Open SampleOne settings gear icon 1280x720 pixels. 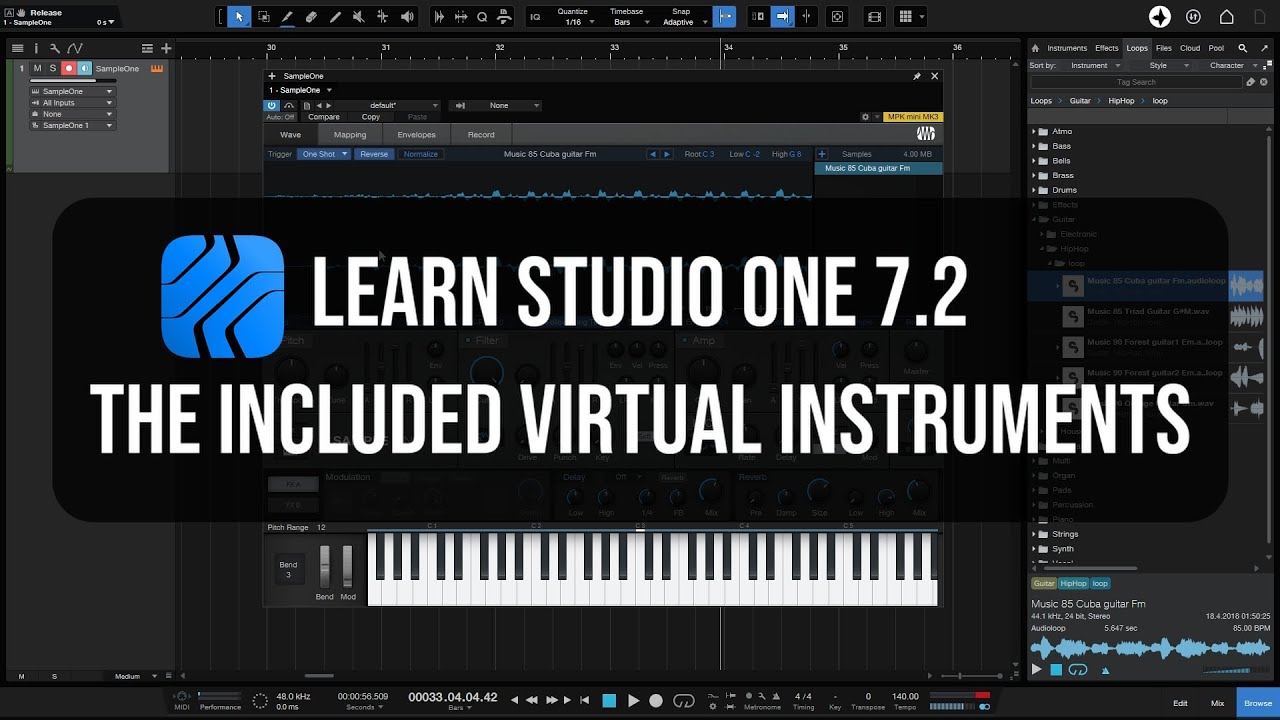click(865, 117)
